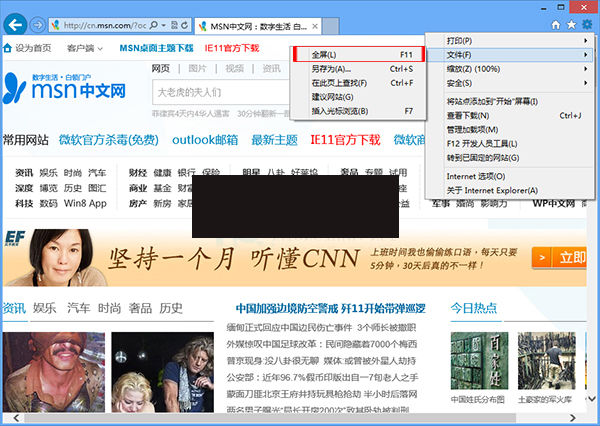The width and height of the screenshot is (600, 426).
Task: Click the Home icon in IE toolbar
Action: (x=554, y=24)
